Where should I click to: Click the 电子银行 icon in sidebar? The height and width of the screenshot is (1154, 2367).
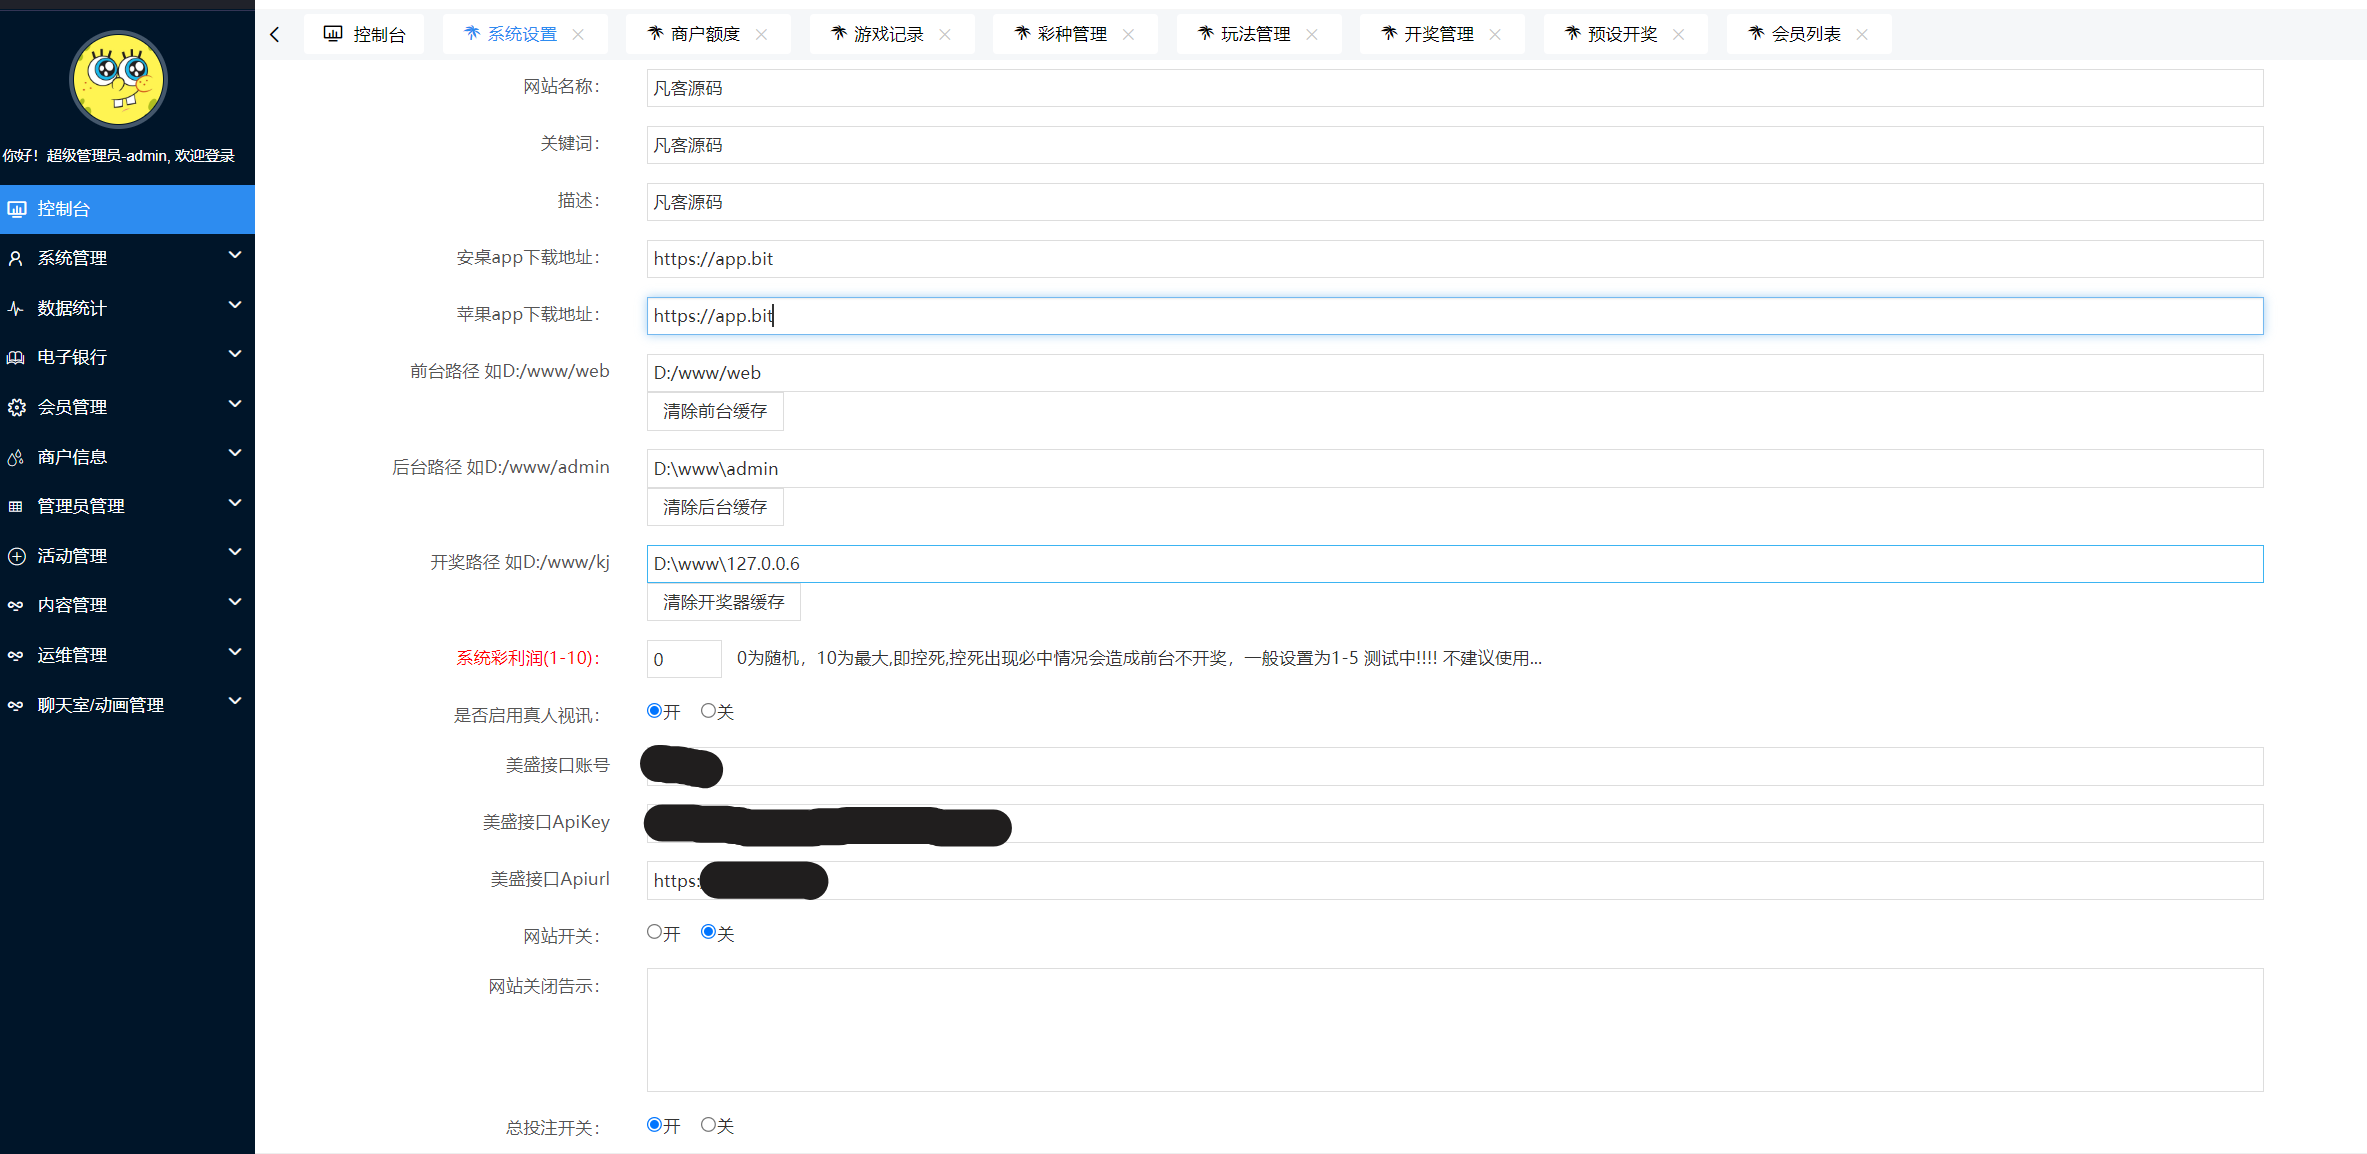tap(16, 357)
